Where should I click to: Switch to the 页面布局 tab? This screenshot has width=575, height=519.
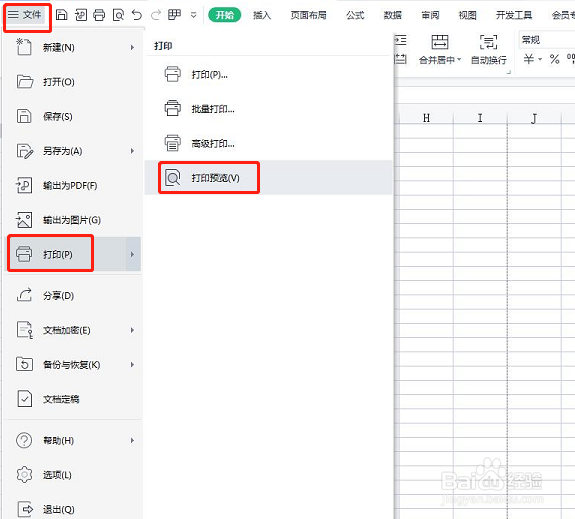[x=308, y=15]
